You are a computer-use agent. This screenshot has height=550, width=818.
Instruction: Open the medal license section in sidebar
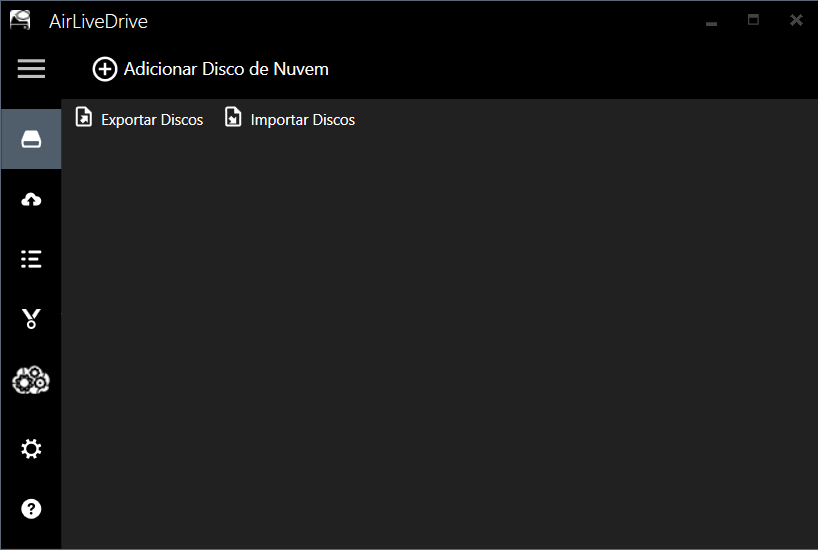(31, 319)
